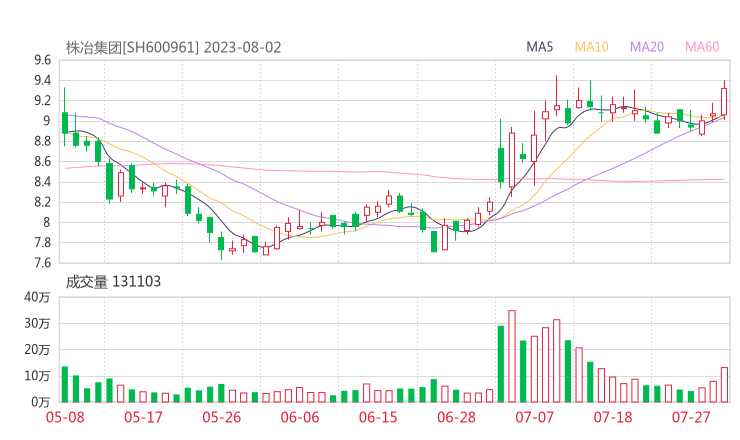Click the 20万 volume axis label

(37, 350)
